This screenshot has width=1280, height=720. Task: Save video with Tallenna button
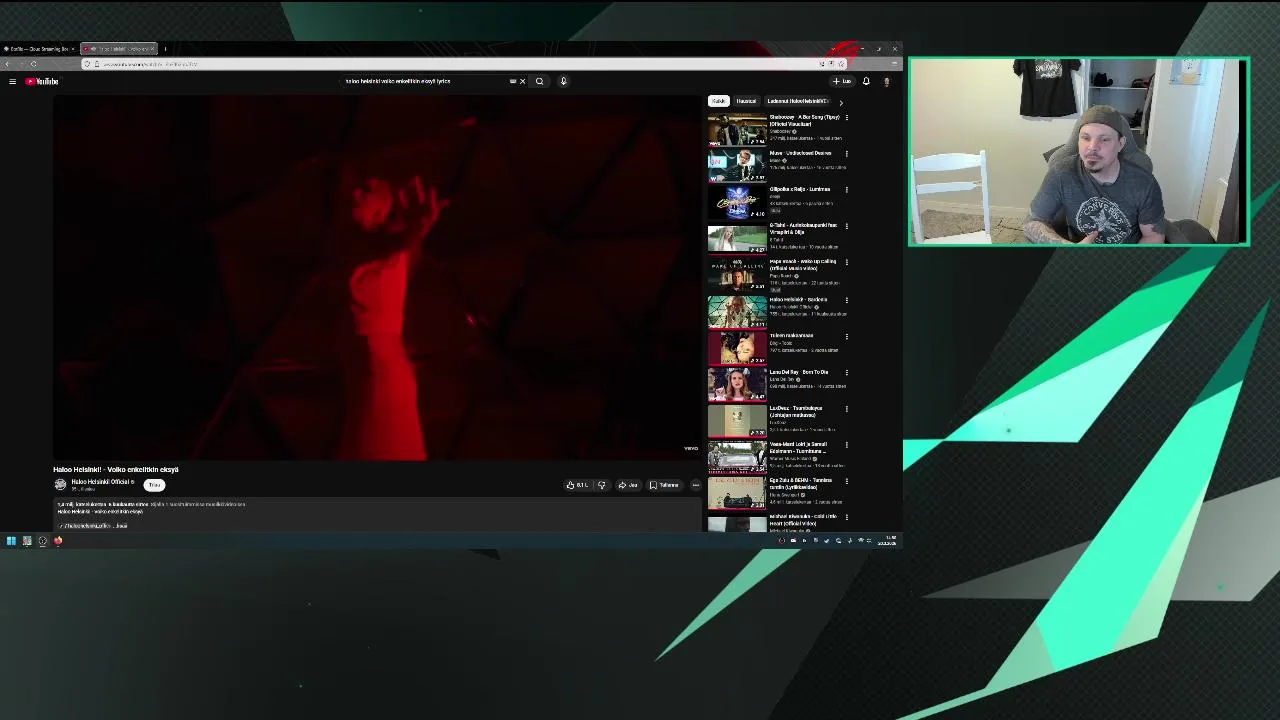coord(664,485)
